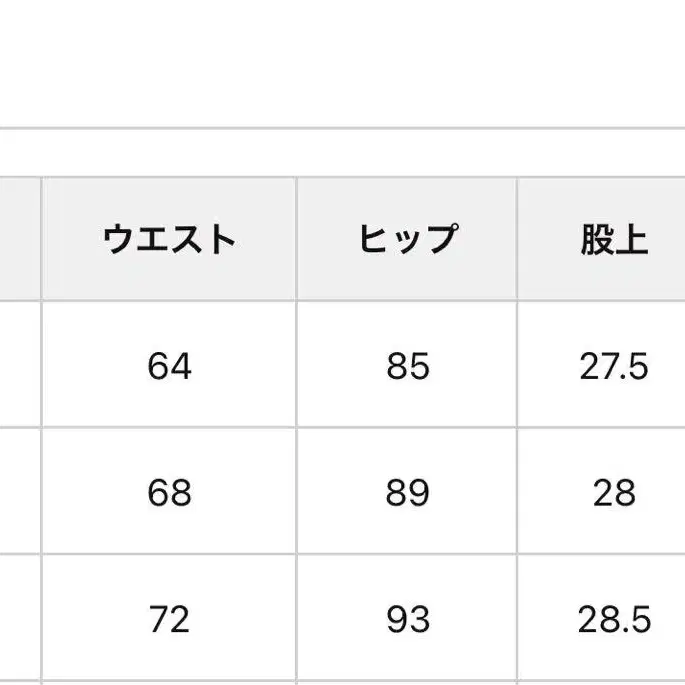Viewport: 685px width, 685px height.
Task: Click the blank white area above the divider line
Action: tap(342, 60)
